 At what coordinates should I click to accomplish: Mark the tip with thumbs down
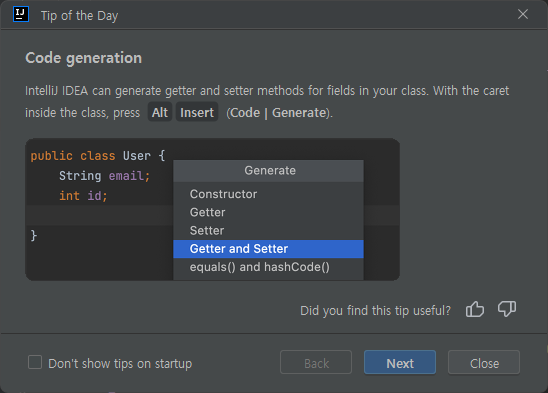[507, 309]
